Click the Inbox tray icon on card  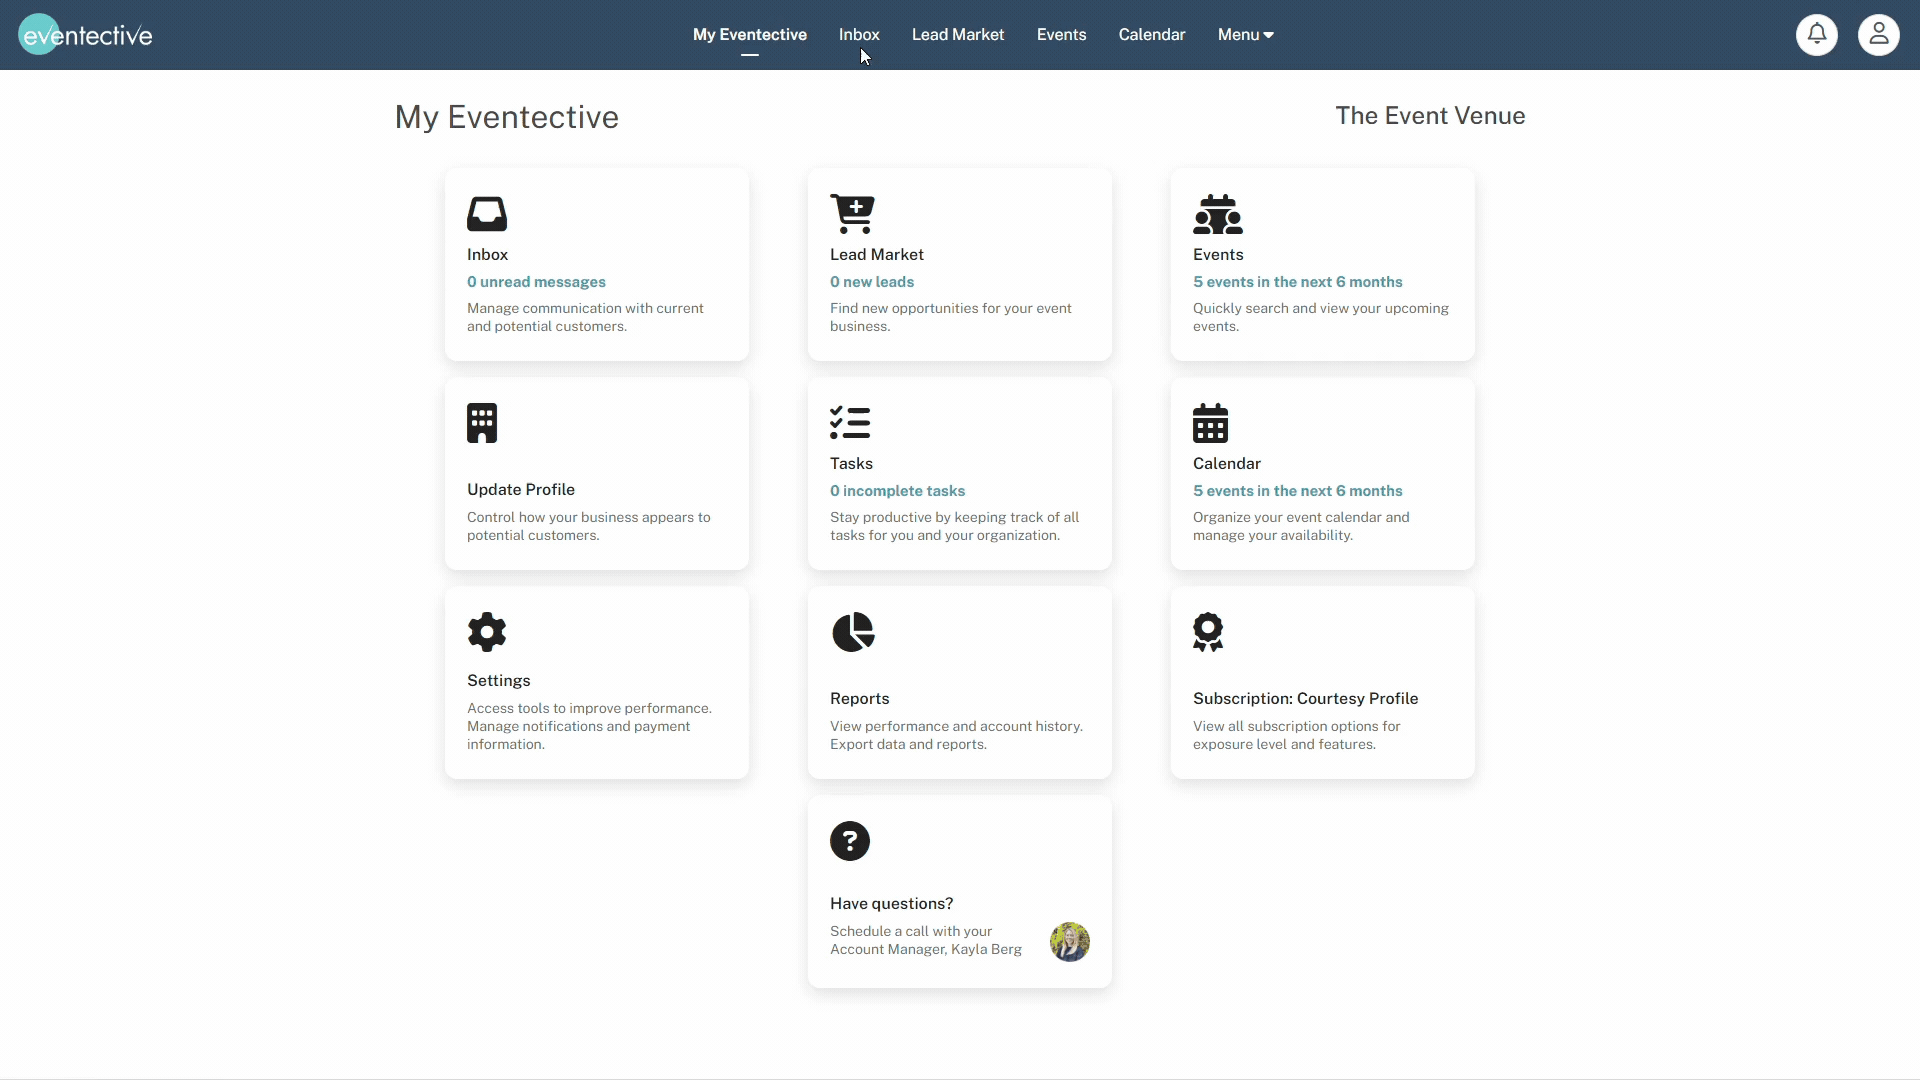pyautogui.click(x=487, y=214)
